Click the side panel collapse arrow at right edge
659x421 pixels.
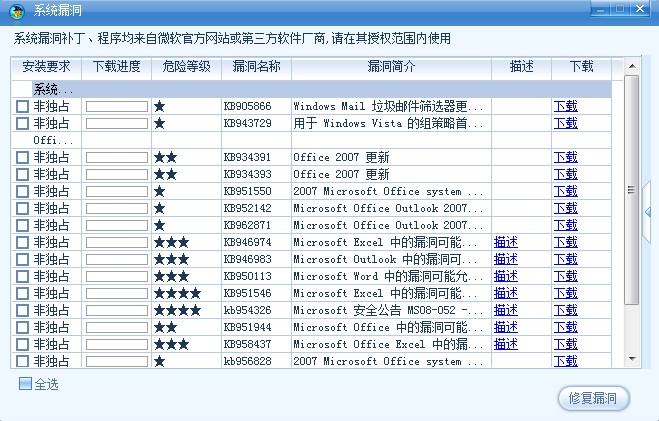click(648, 212)
